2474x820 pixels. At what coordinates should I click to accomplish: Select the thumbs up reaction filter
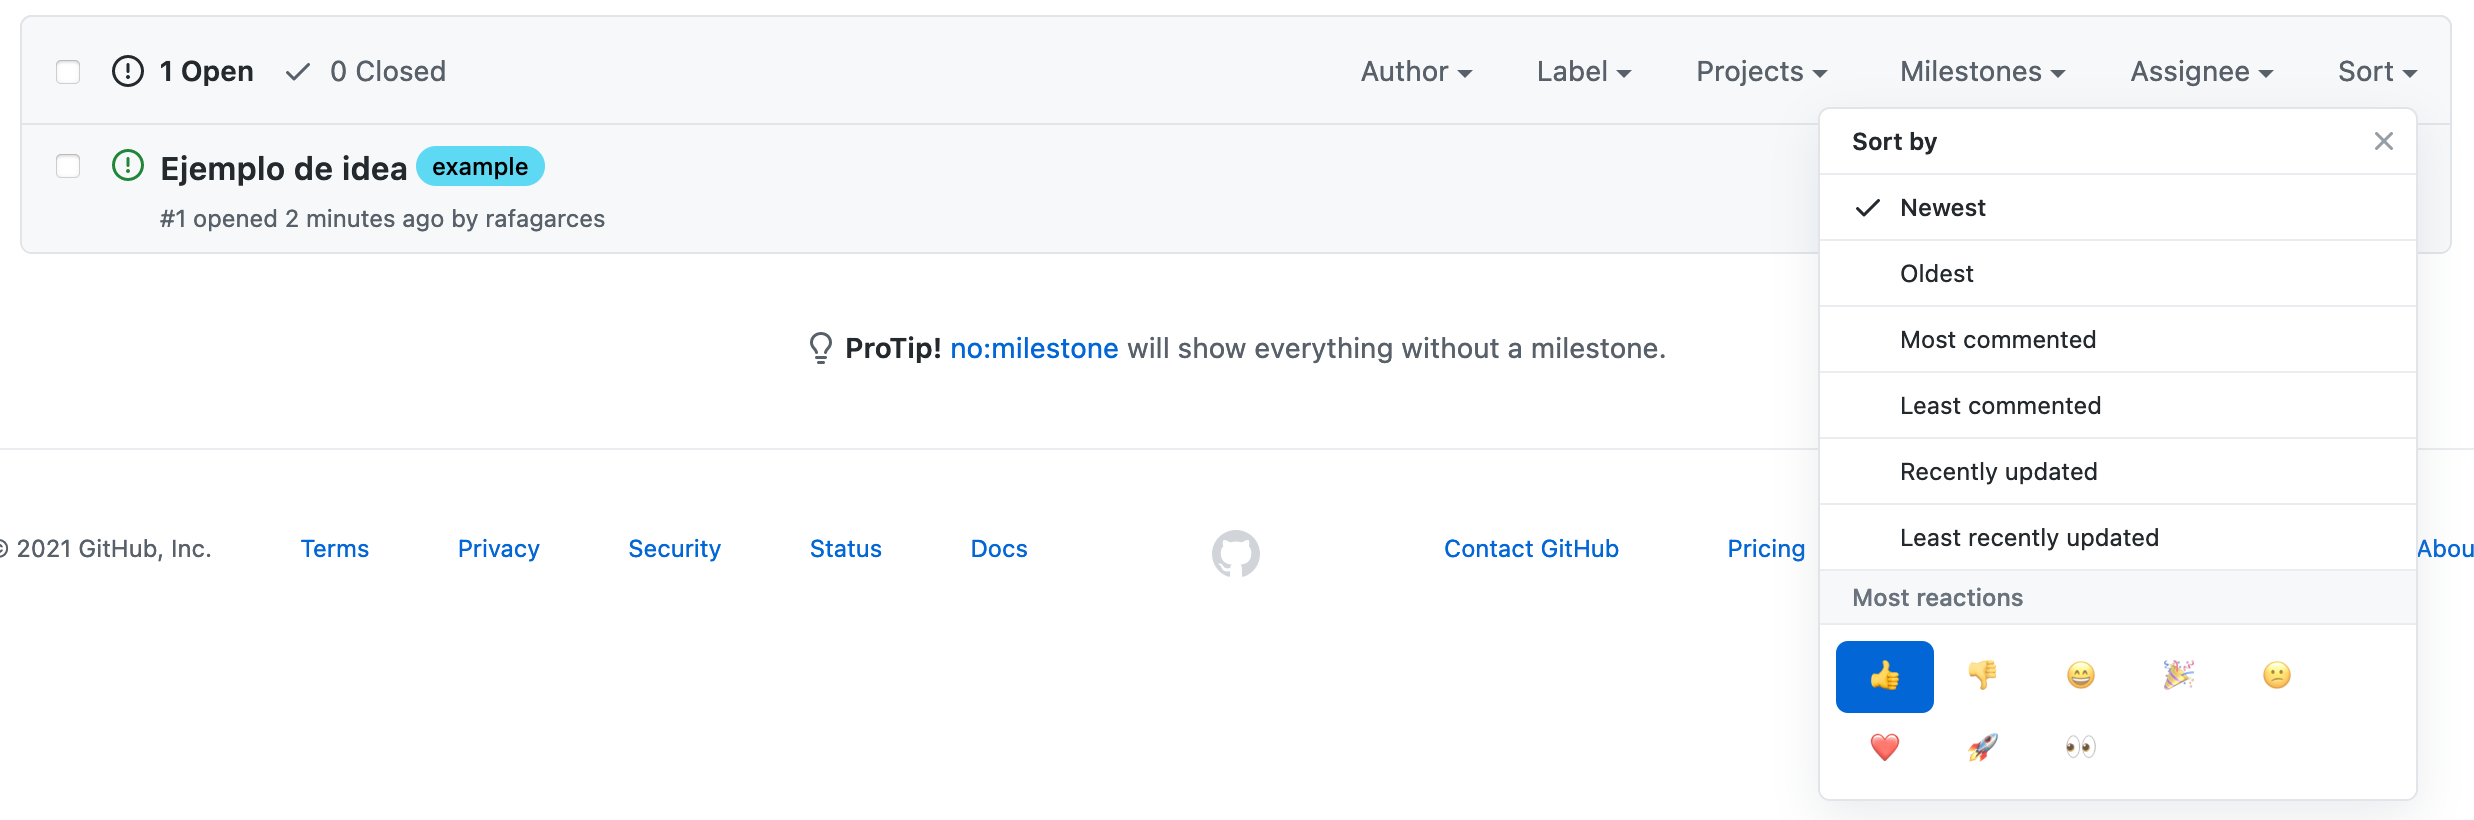(x=1884, y=676)
